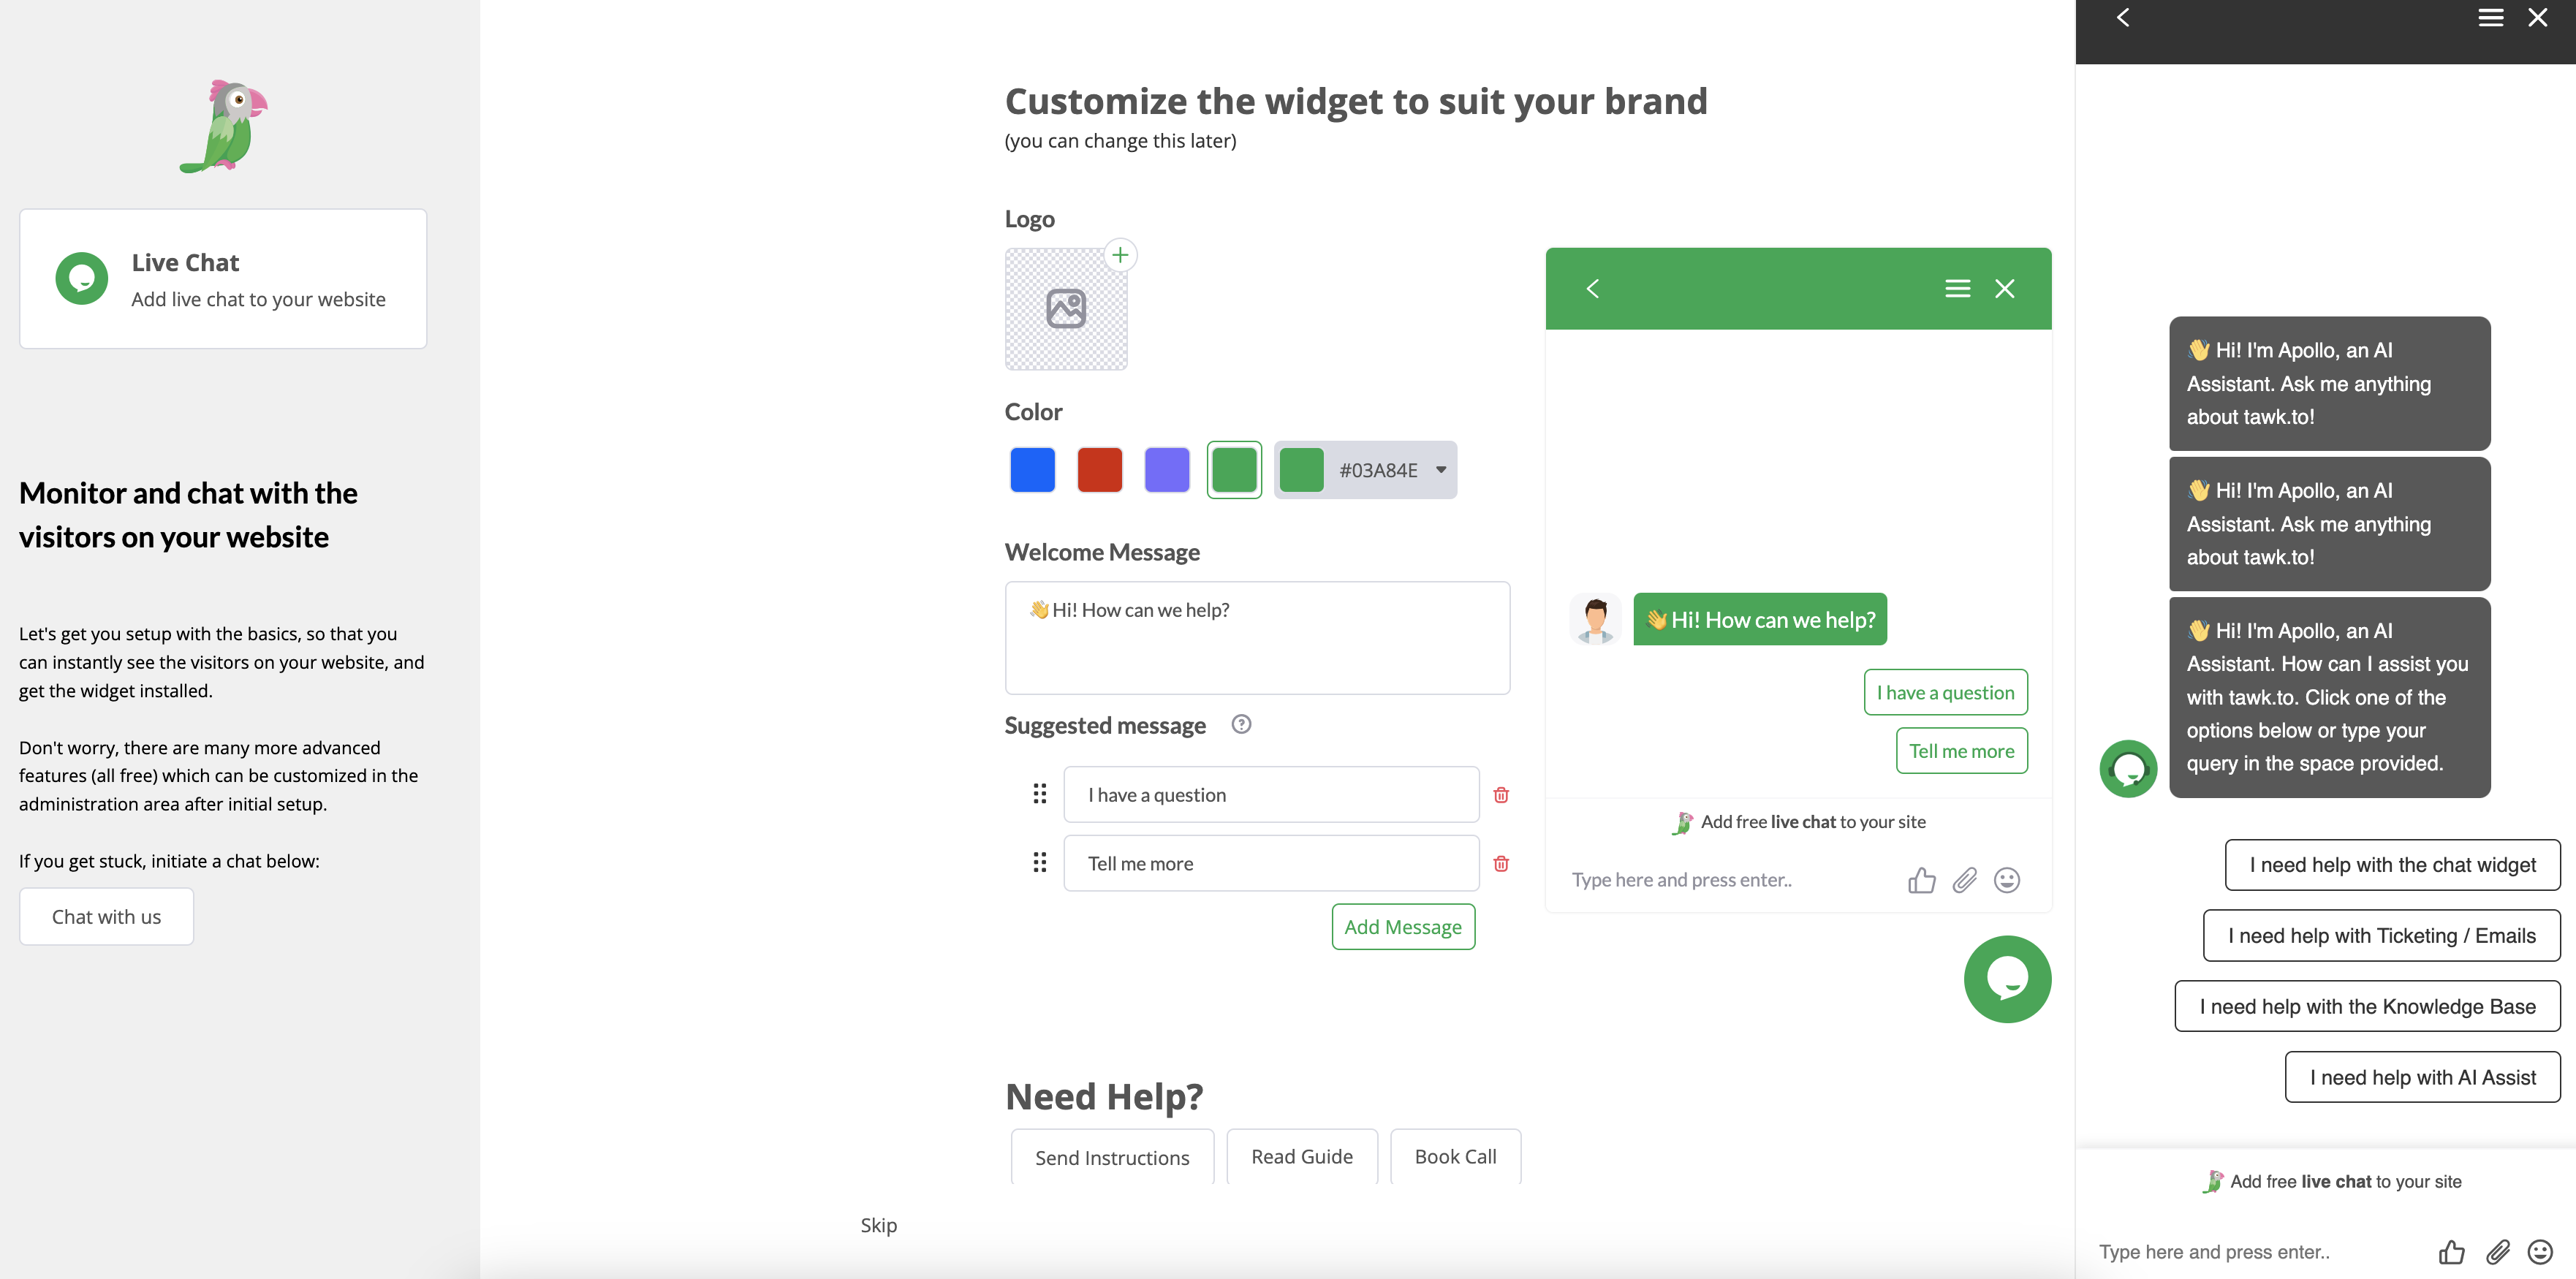Viewport: 2576px width, 1279px height.
Task: Click the thumbs up icon in preview widget
Action: pyautogui.click(x=1921, y=880)
